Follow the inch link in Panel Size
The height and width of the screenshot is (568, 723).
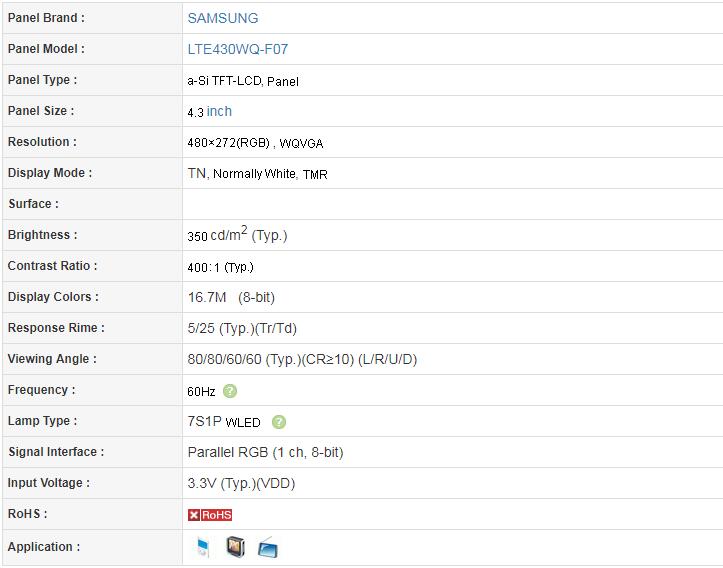pyautogui.click(x=219, y=111)
